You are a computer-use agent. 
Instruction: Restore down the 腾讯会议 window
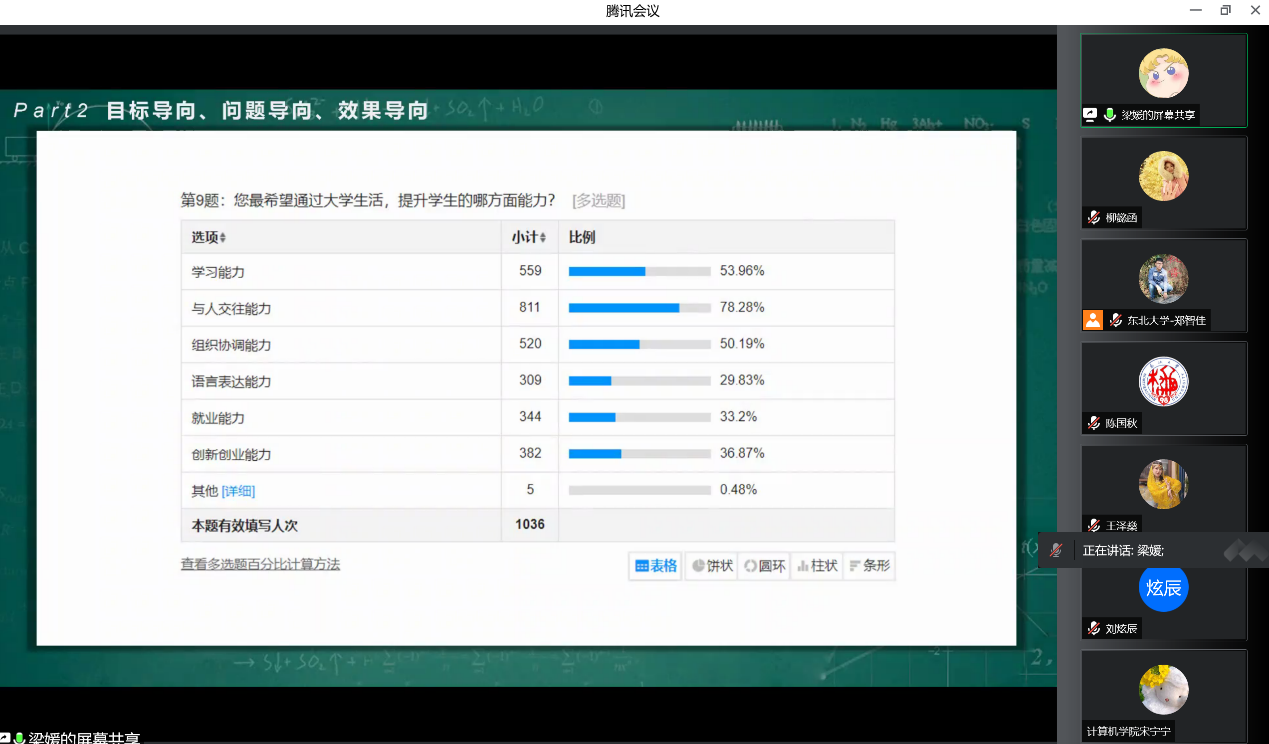pyautogui.click(x=1225, y=10)
